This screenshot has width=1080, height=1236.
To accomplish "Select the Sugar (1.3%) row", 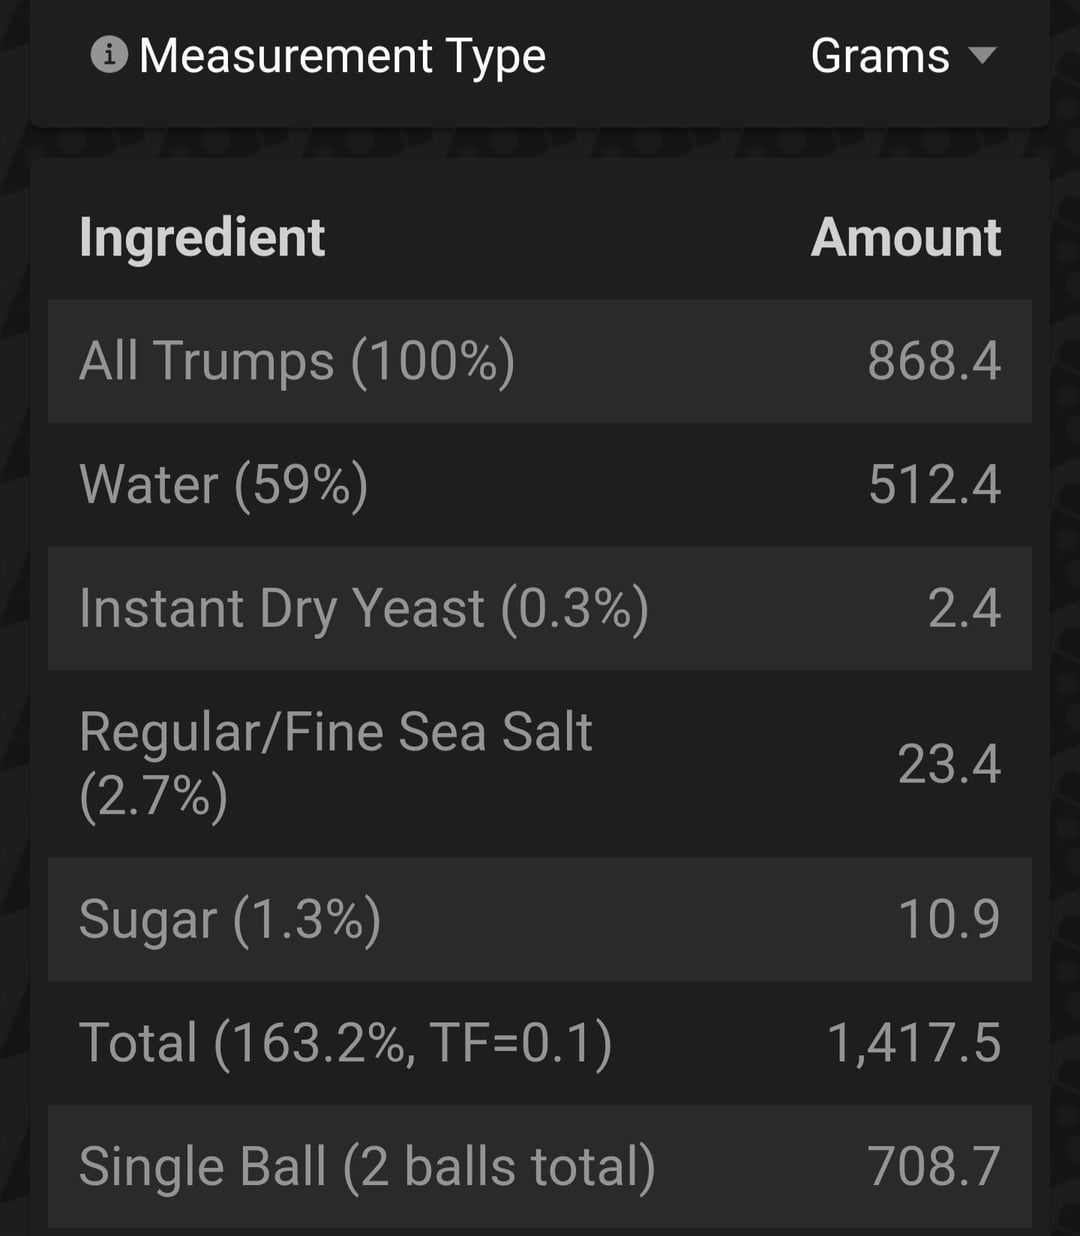I will tap(230, 919).
